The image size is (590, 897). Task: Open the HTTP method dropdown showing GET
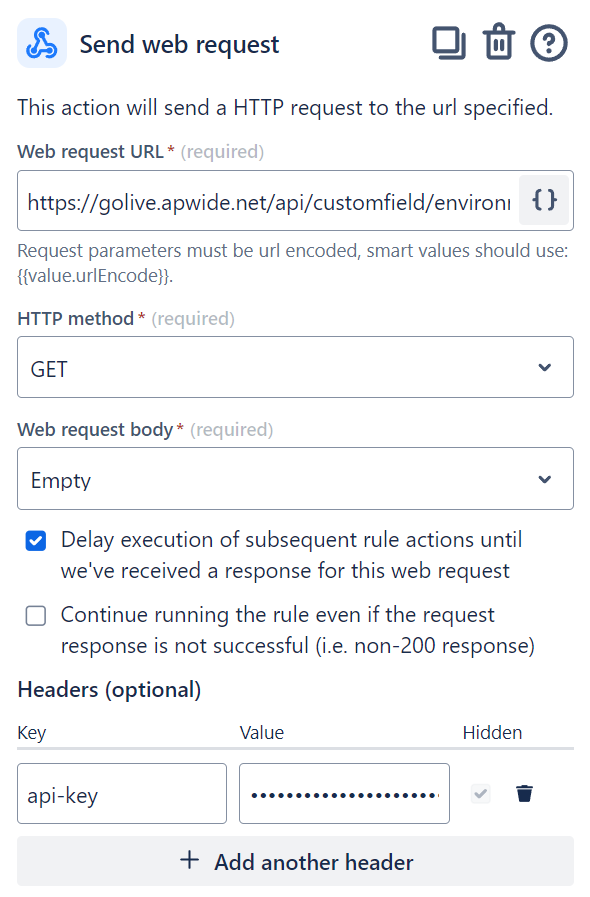[x=295, y=367]
